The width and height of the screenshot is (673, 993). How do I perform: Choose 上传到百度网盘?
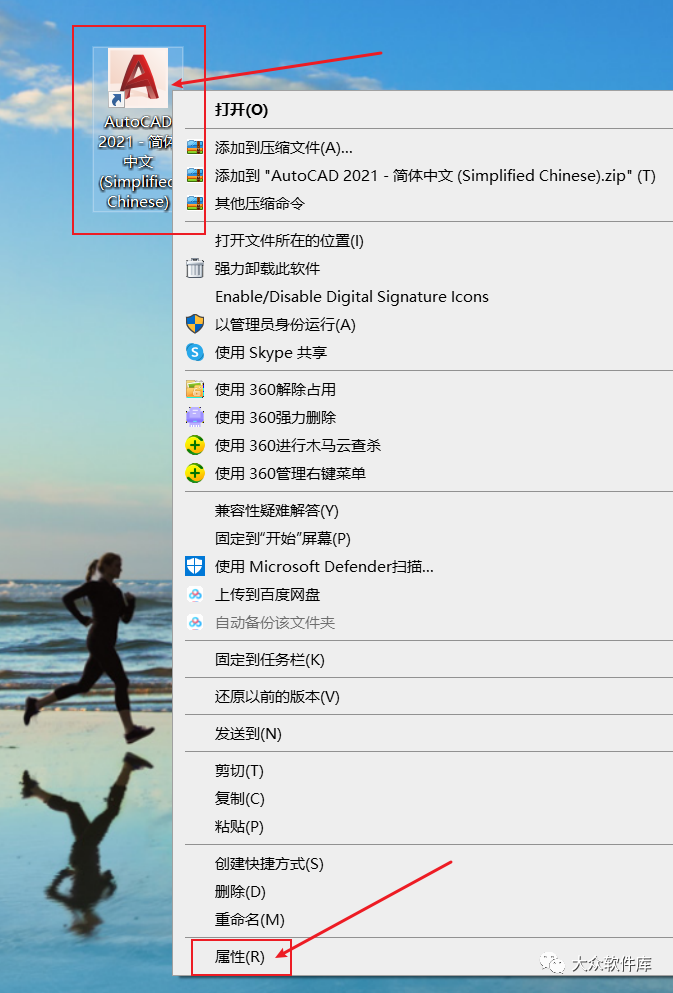click(x=267, y=595)
